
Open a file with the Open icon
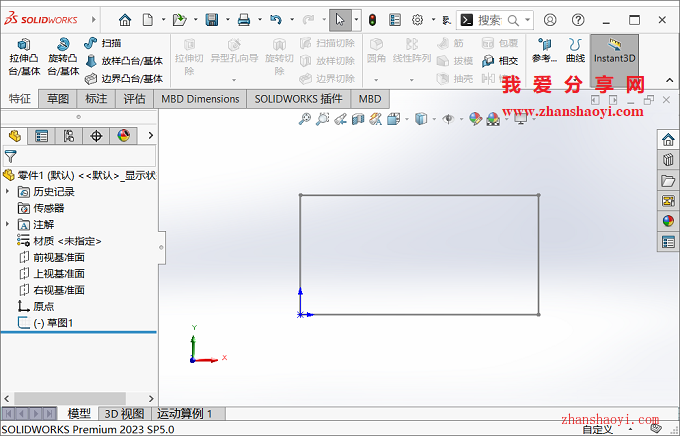pyautogui.click(x=179, y=20)
